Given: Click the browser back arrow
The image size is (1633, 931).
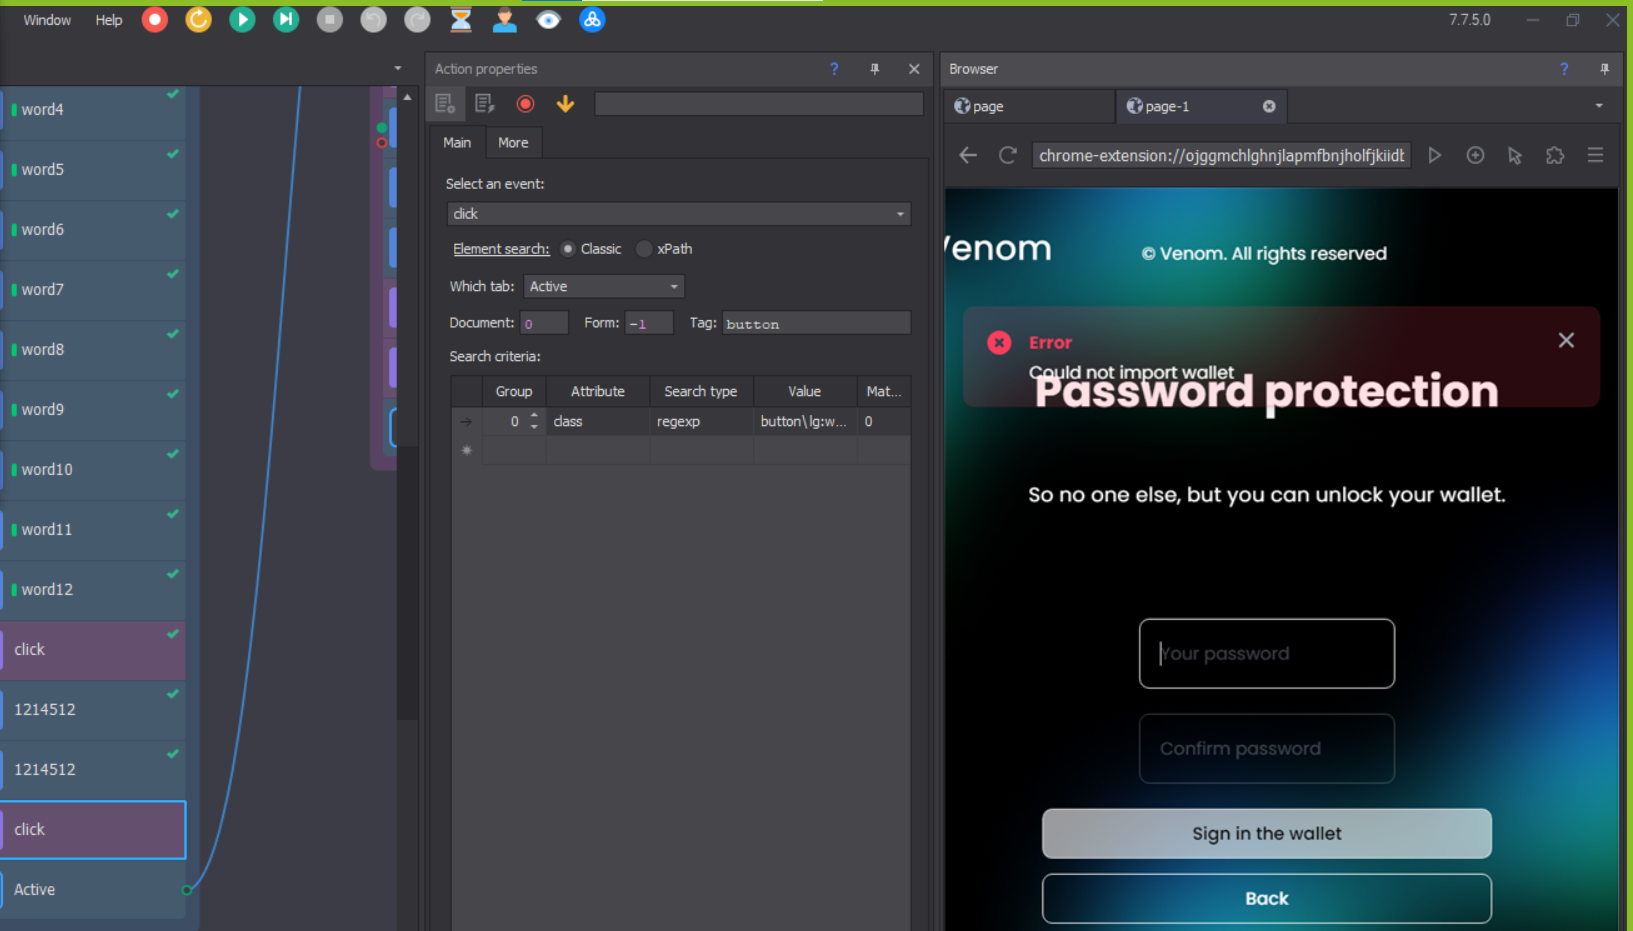Looking at the screenshot, I should pos(968,155).
